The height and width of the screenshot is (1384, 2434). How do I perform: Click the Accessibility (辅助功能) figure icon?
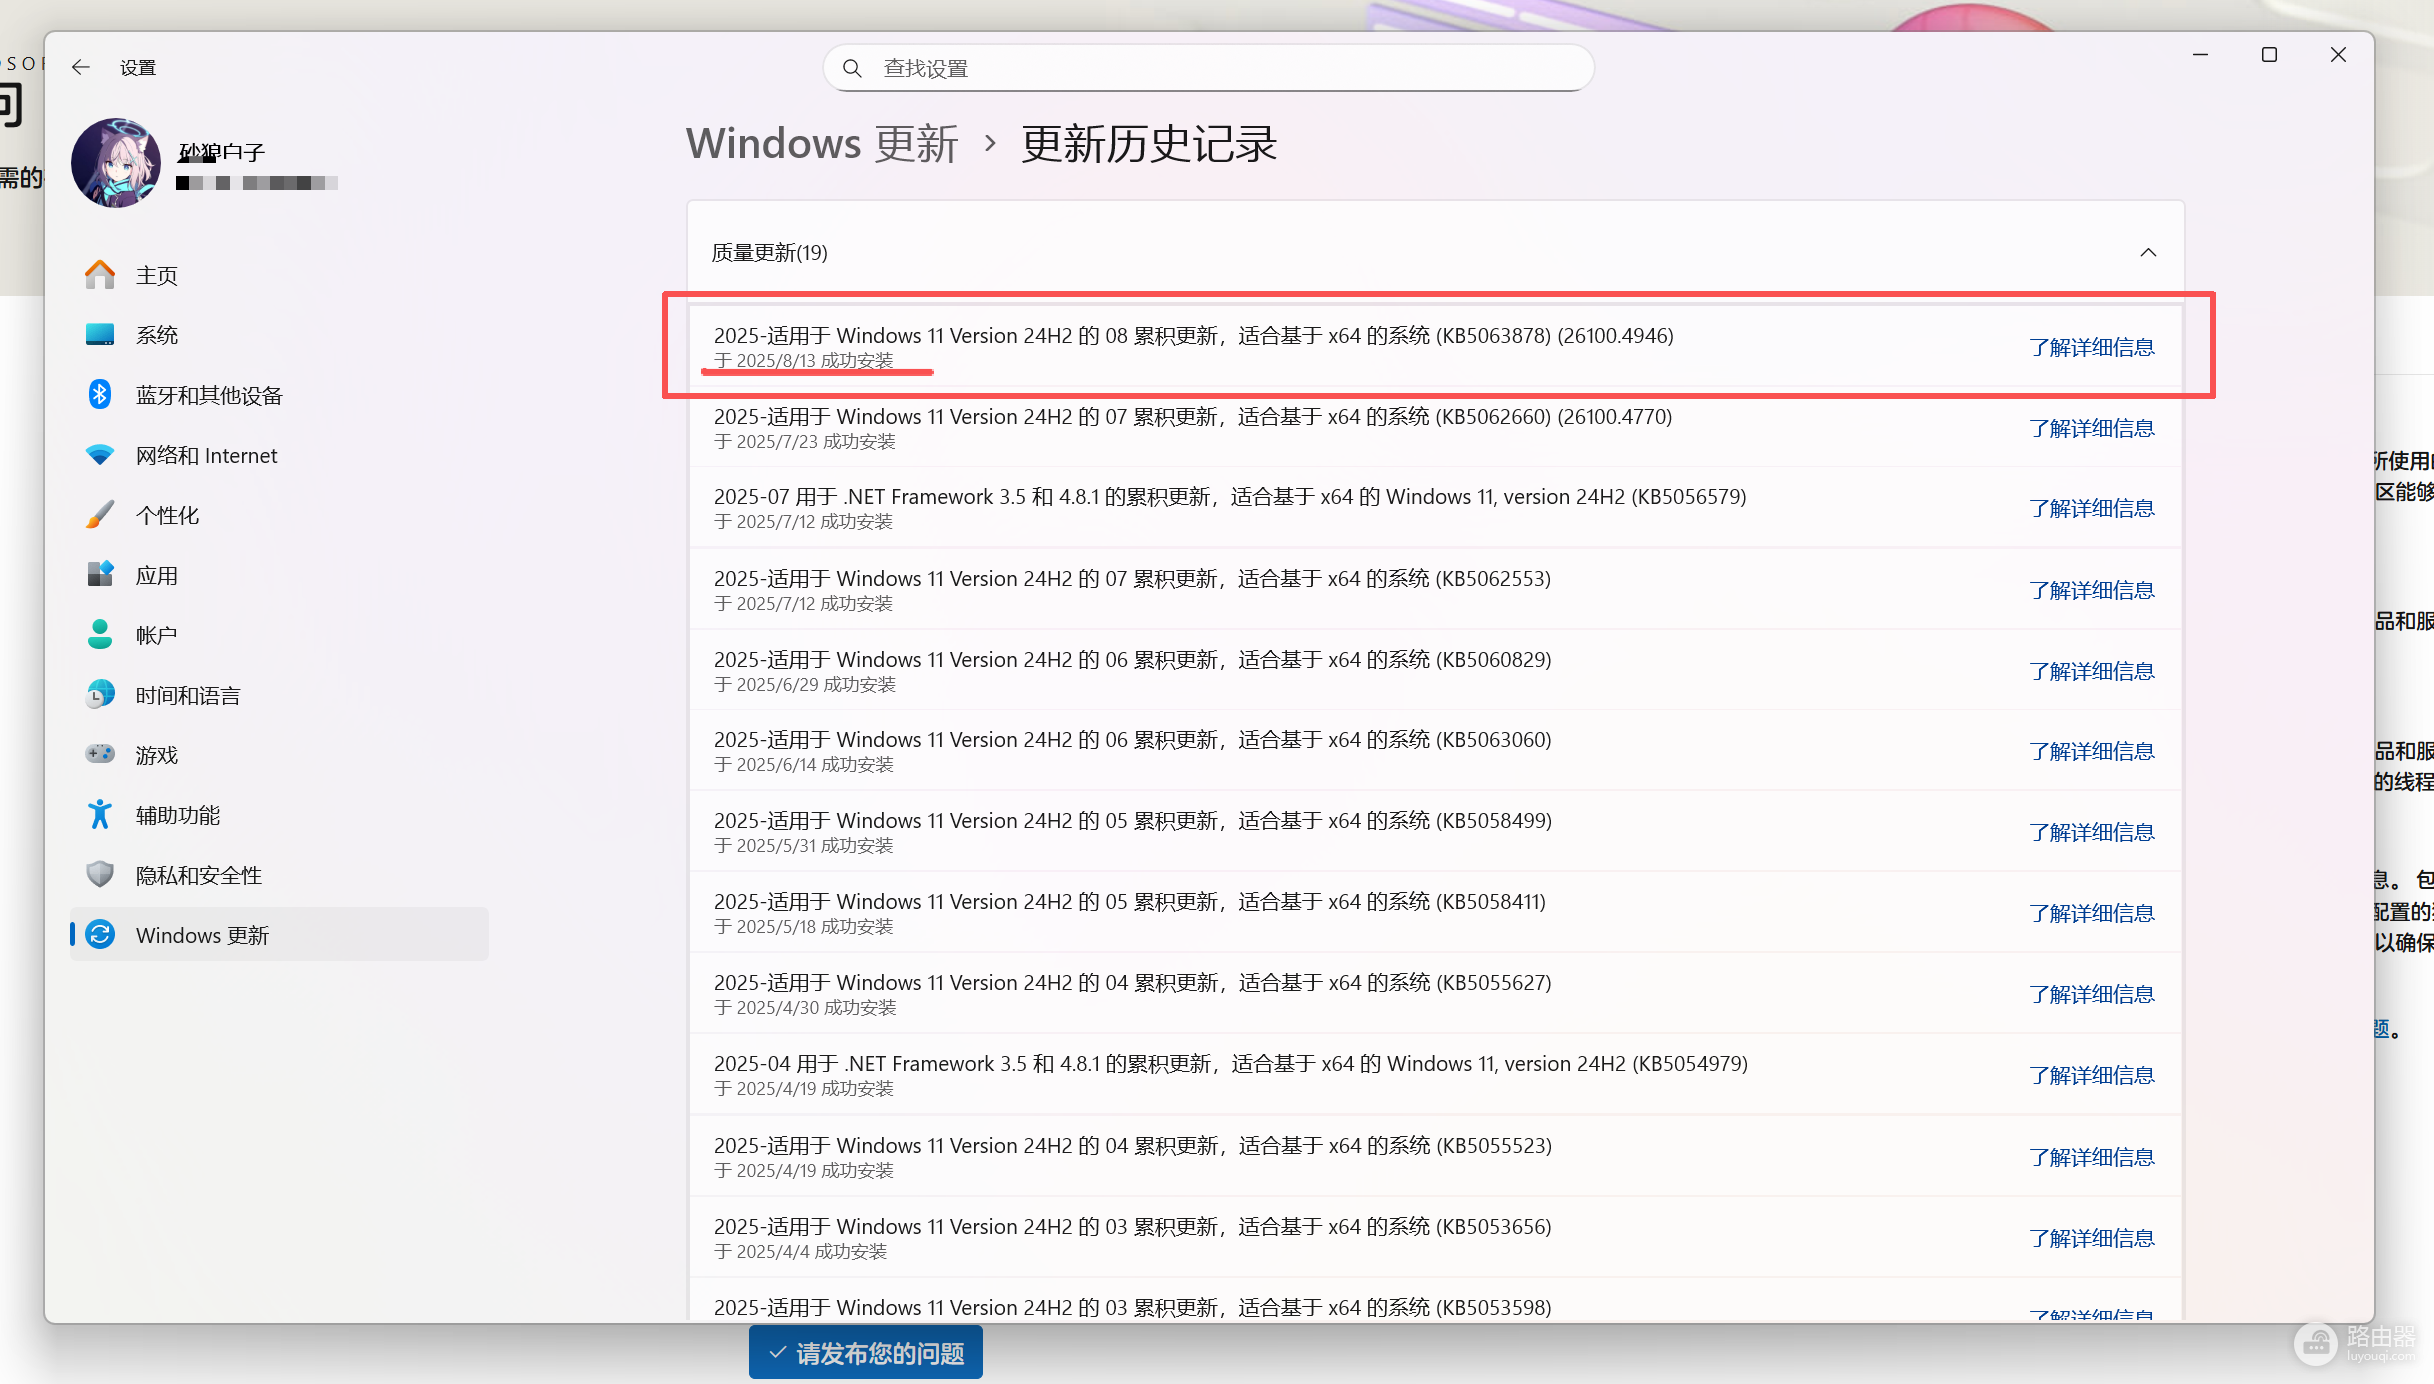[100, 815]
